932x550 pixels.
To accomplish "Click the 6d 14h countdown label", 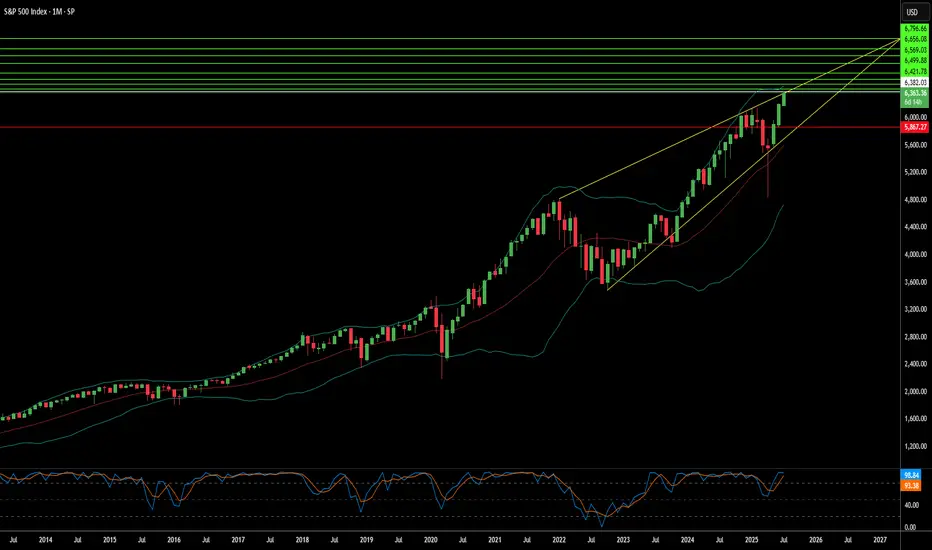I will pyautogui.click(x=913, y=102).
